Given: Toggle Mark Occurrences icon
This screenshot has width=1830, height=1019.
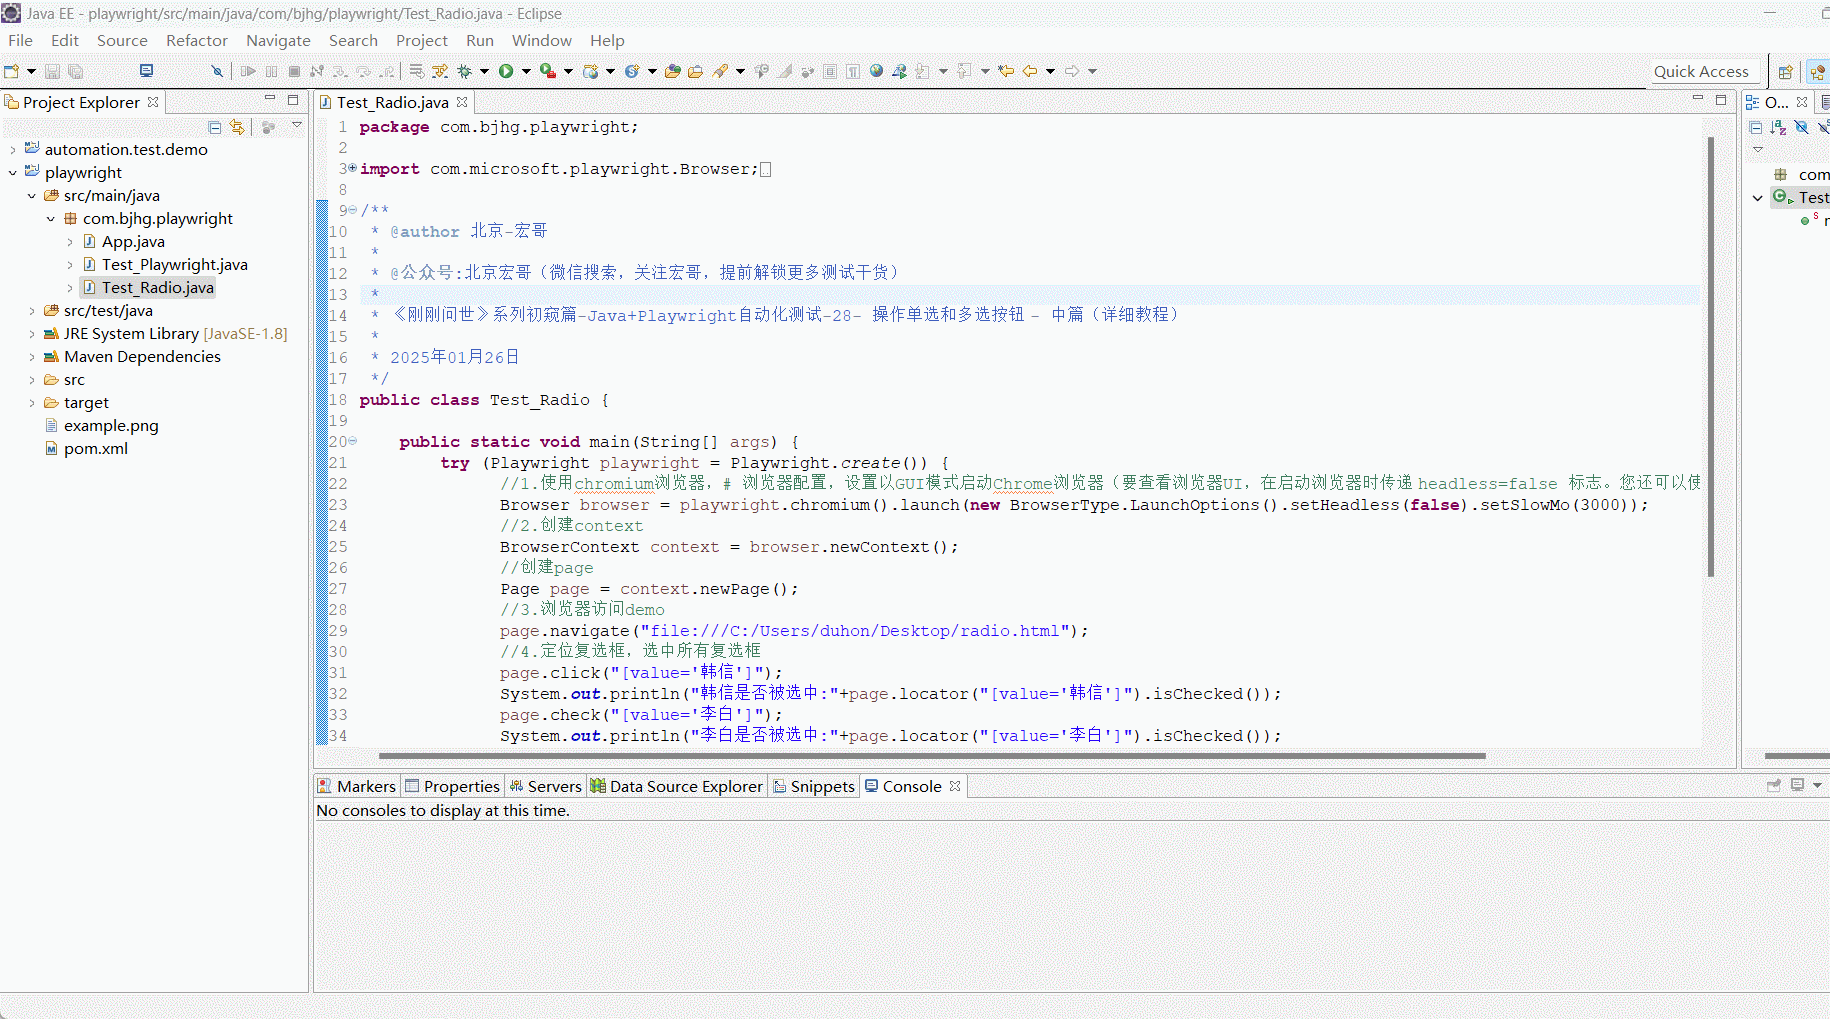Looking at the screenshot, I should click(x=785, y=71).
